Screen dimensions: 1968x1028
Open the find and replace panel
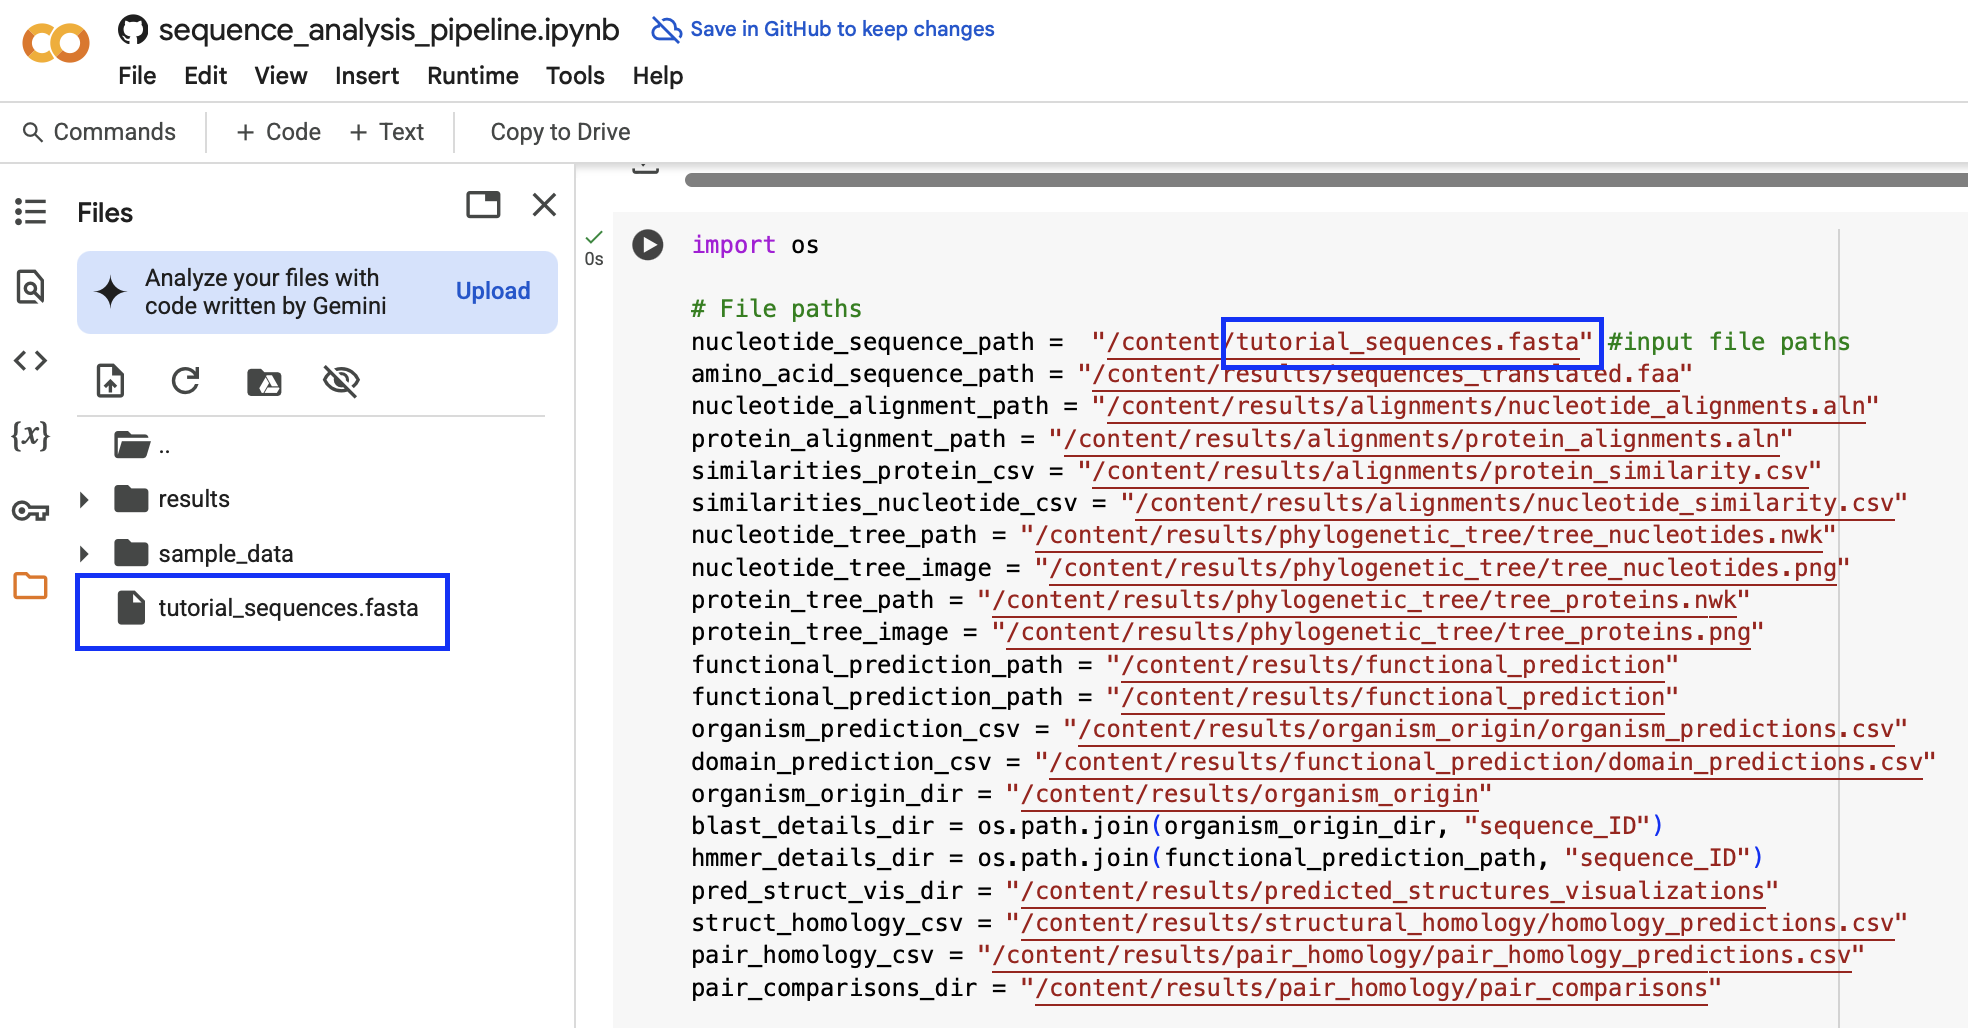coord(30,286)
